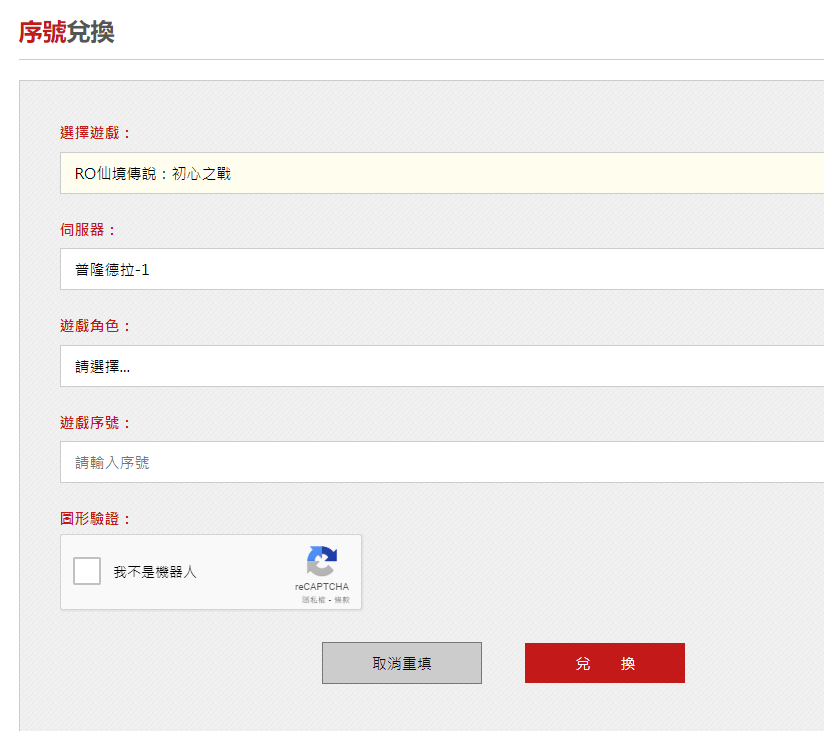Click the 圖形驗證 section label
824x731 pixels.
coord(95,518)
